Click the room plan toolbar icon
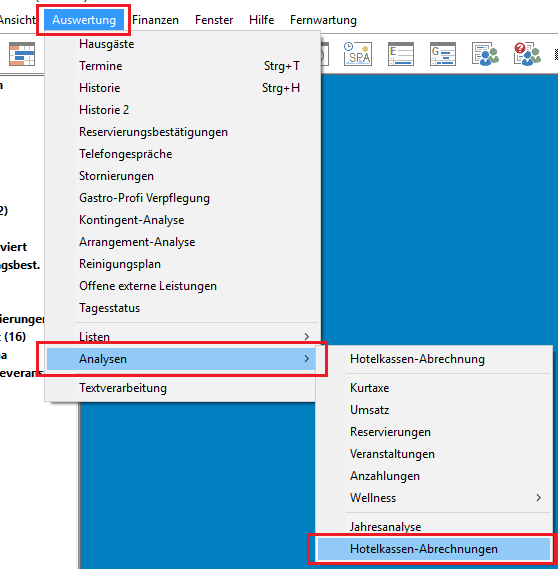Viewport: 558px width, 569px height. tap(22, 54)
